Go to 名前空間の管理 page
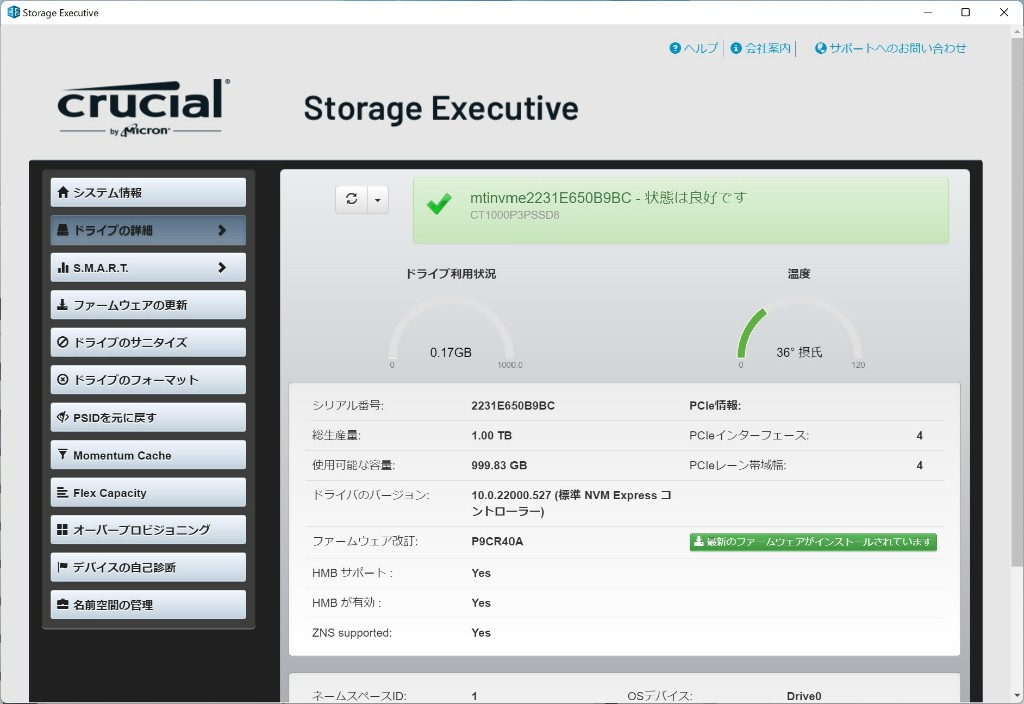The image size is (1024, 704). 148,605
